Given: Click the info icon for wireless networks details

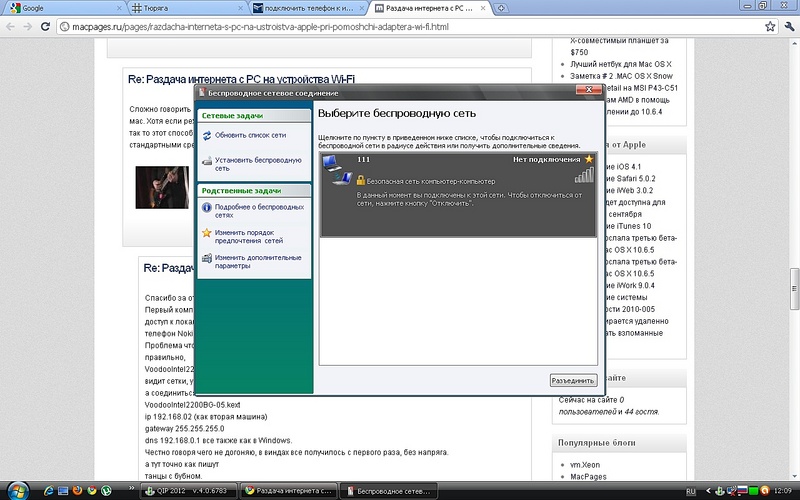Looking at the screenshot, I should coord(206,208).
